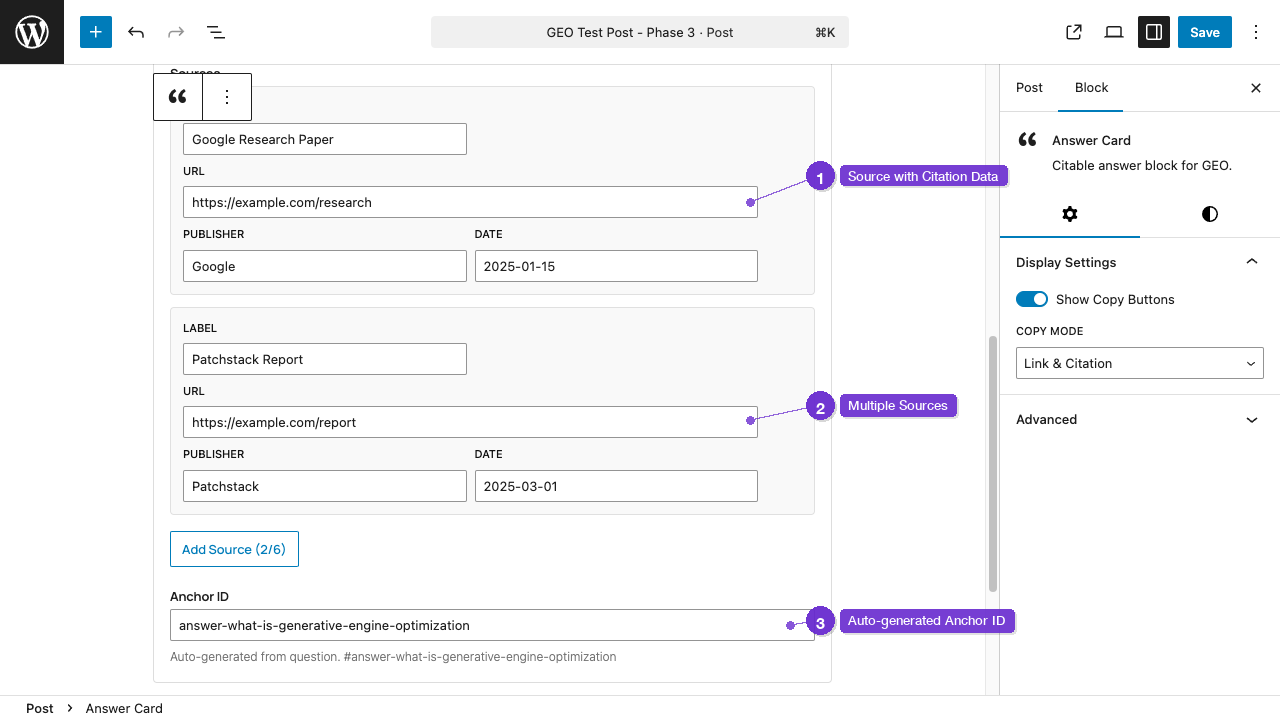Open the block options three-dot menu

tap(226, 96)
